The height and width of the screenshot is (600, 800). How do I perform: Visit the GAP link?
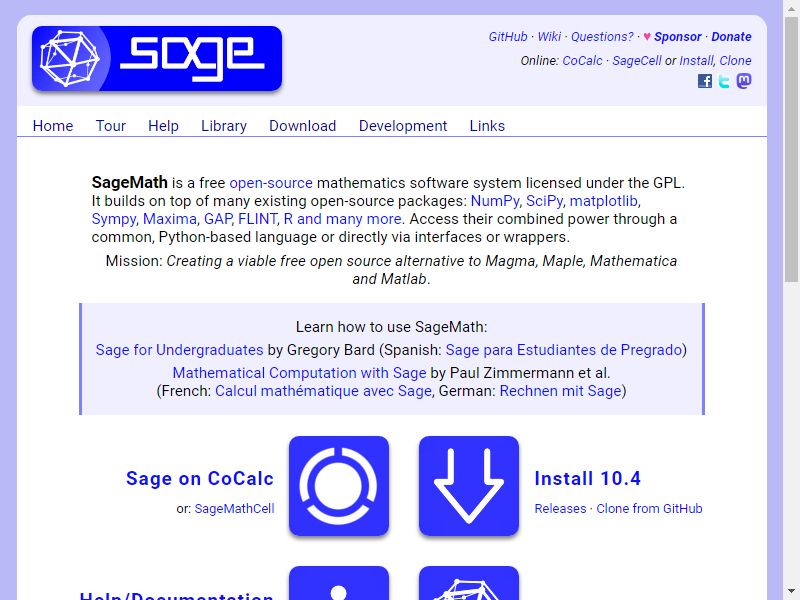218,219
